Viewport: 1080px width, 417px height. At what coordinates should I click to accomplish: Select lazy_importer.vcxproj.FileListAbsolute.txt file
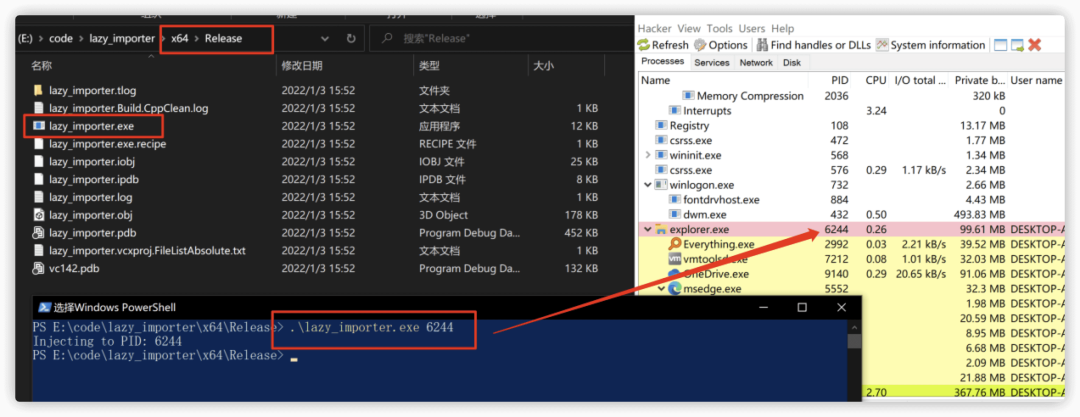[147, 251]
